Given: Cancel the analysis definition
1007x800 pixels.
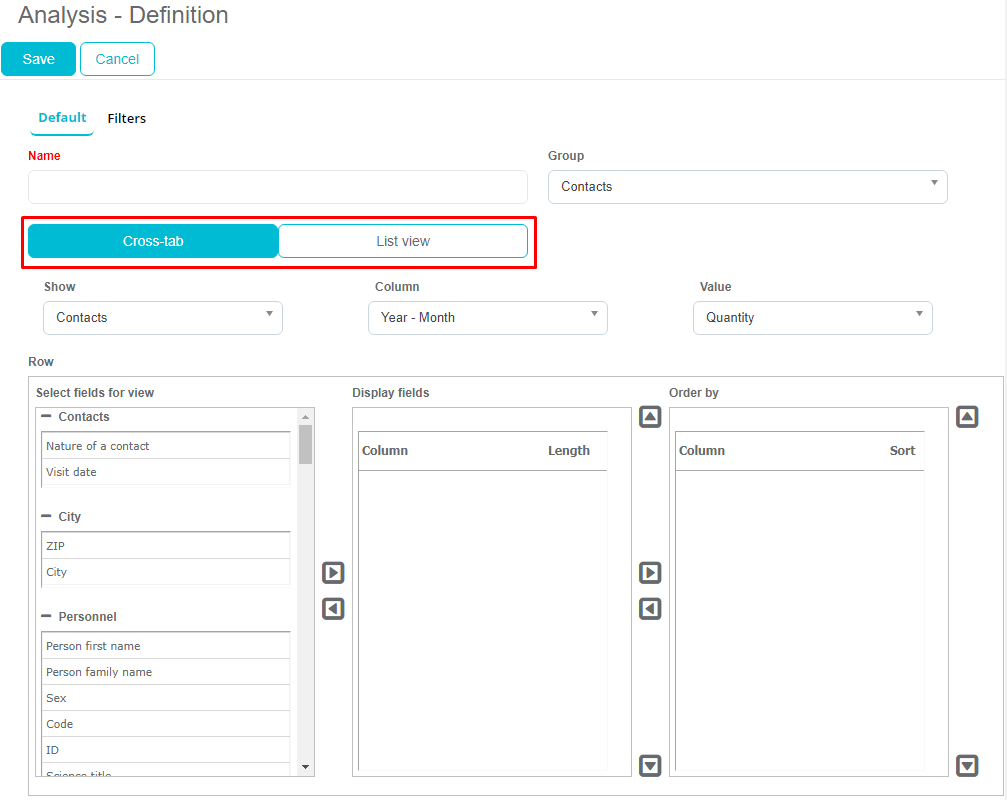Looking at the screenshot, I should pyautogui.click(x=117, y=59).
